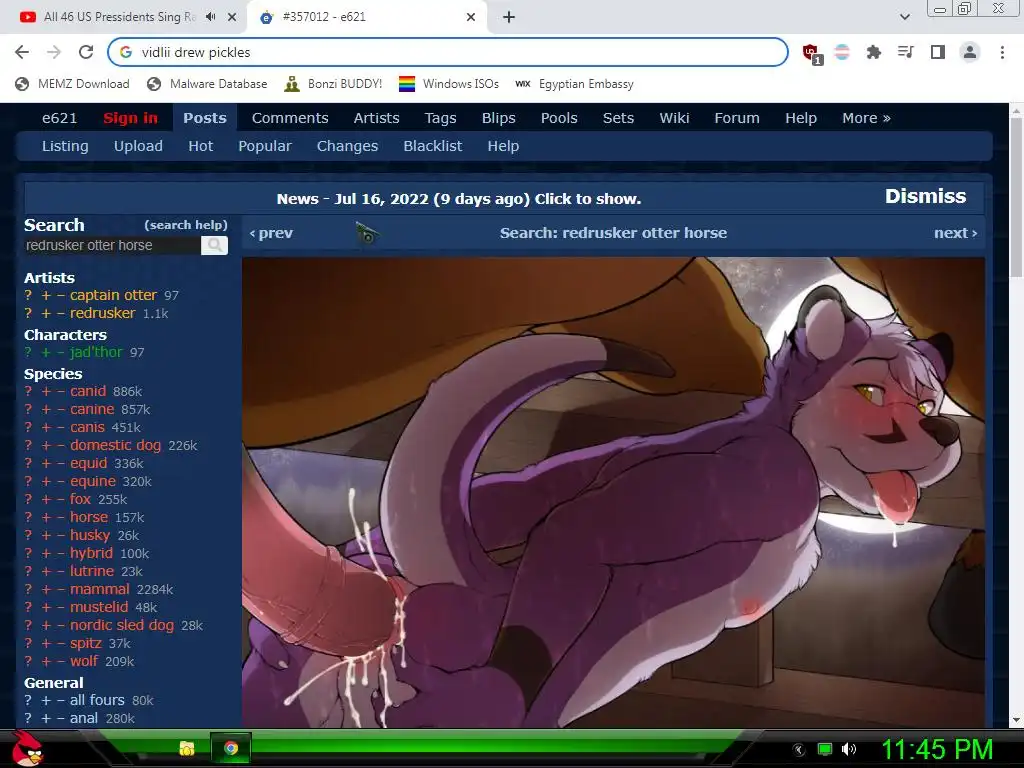This screenshot has height=768, width=1024.
Task: Open the Forum menu item
Action: coord(737,118)
